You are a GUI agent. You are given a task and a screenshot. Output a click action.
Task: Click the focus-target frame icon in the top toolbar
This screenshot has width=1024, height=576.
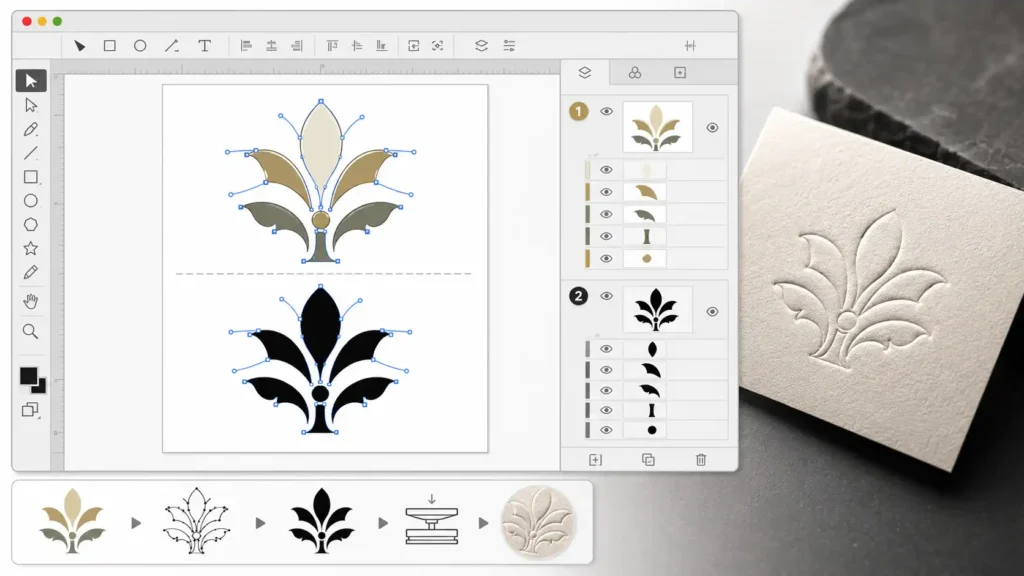[x=438, y=46]
